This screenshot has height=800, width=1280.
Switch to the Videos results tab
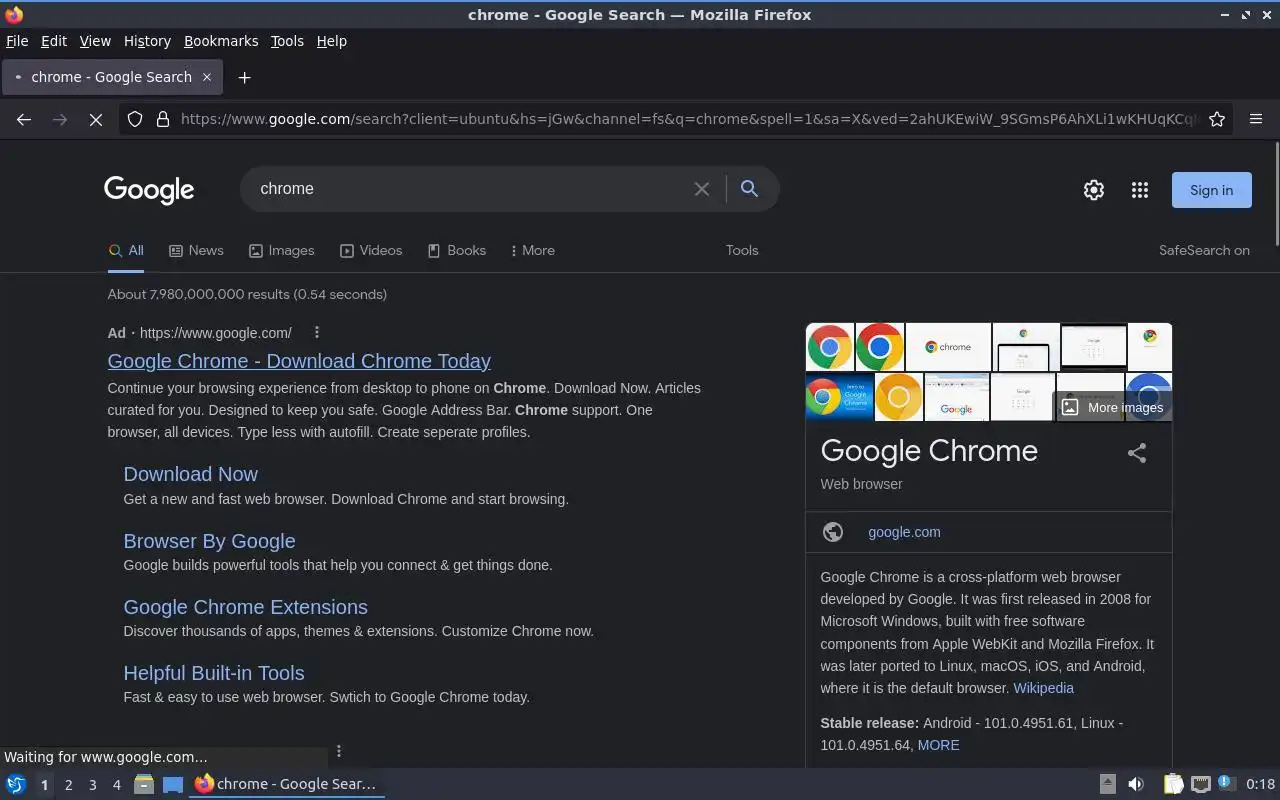(x=371, y=250)
